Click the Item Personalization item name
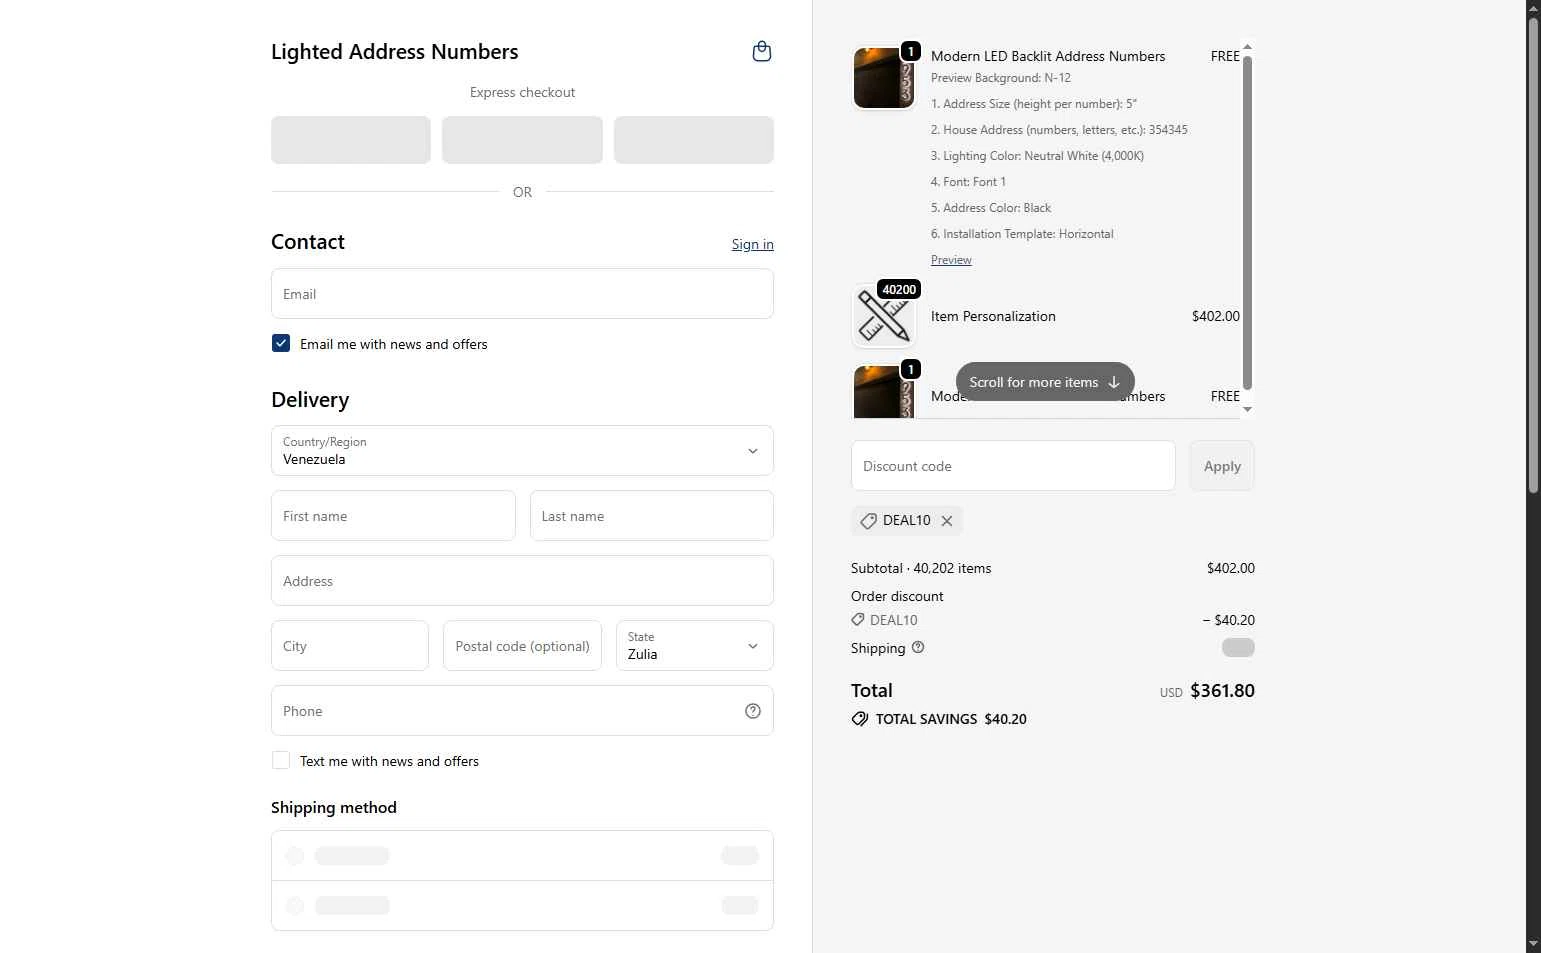Viewport: 1541px width, 953px height. [993, 316]
